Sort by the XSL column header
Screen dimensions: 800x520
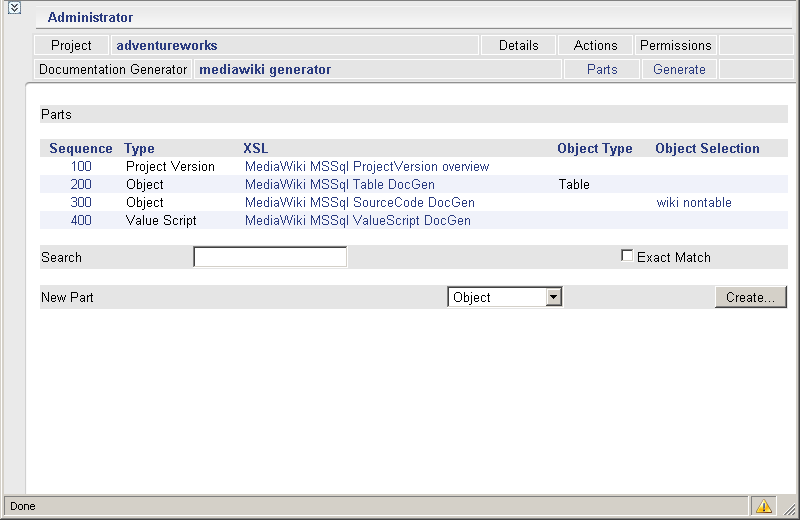pos(256,148)
